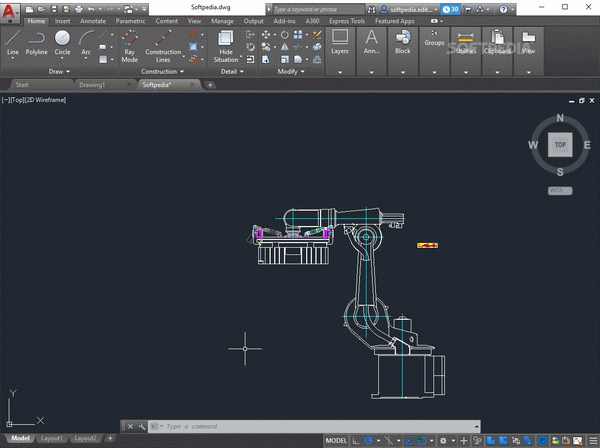Click in the keyword search field
600x448 pixels.
click(318, 9)
